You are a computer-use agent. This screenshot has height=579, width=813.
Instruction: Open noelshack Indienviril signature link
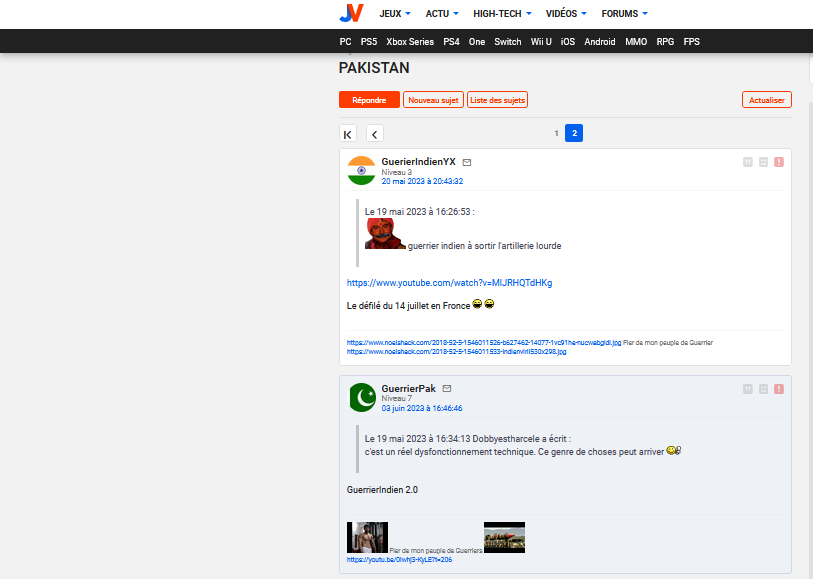click(x=456, y=351)
